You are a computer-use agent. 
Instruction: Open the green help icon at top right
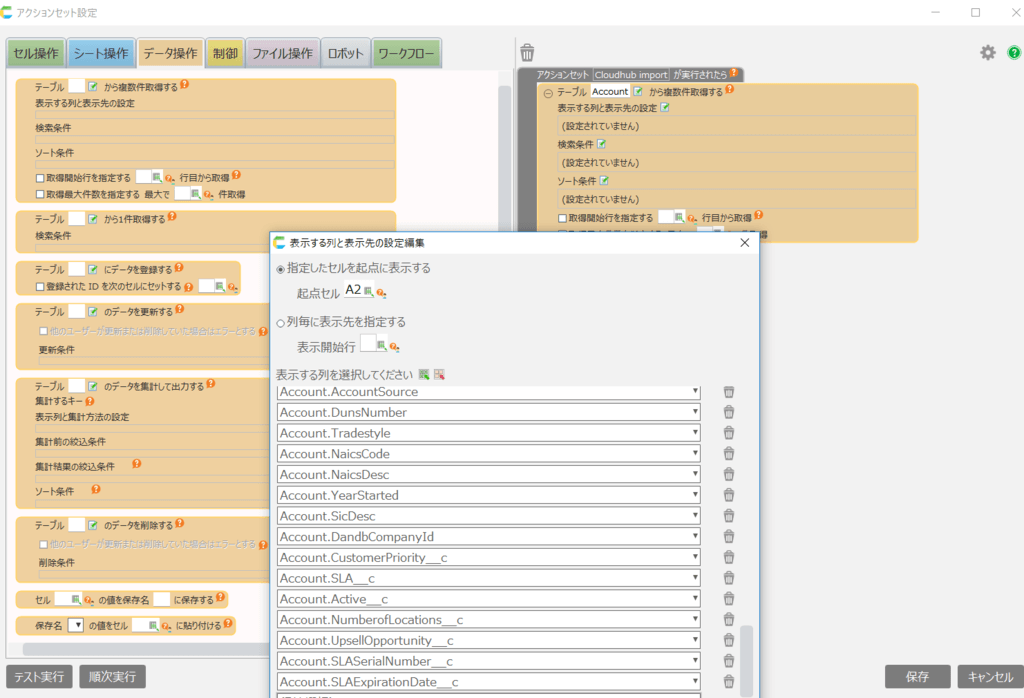[1014, 53]
